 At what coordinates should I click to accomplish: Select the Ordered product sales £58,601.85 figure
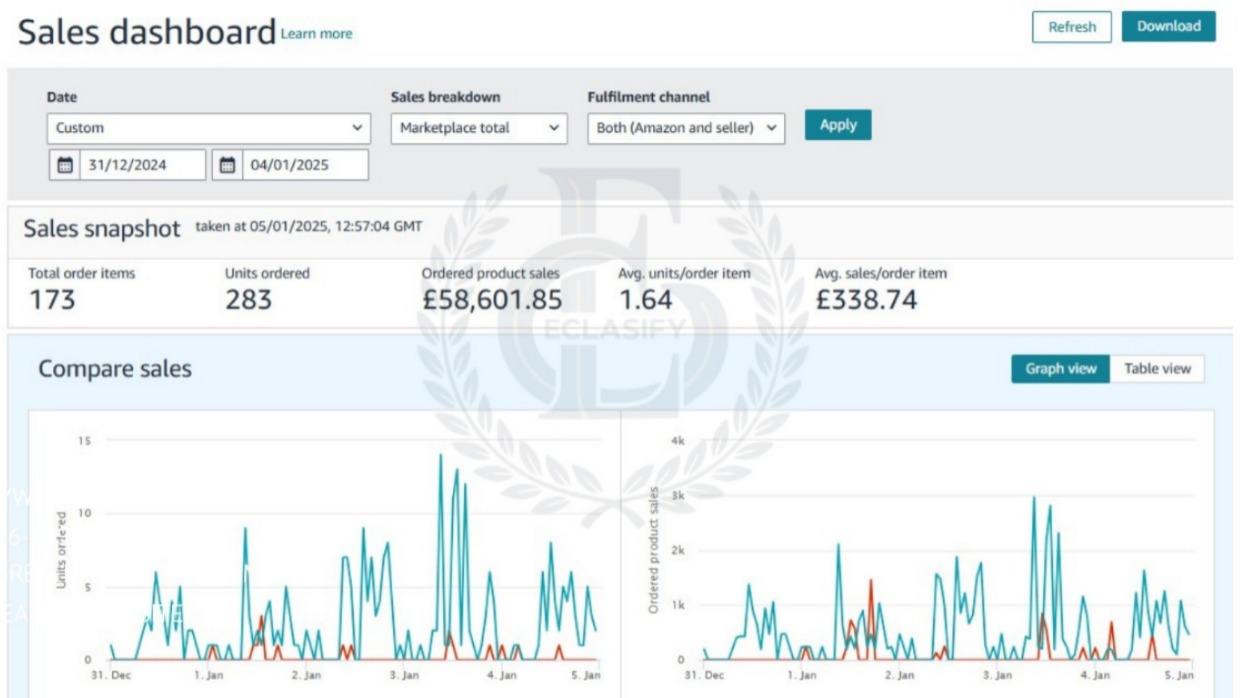coord(492,299)
